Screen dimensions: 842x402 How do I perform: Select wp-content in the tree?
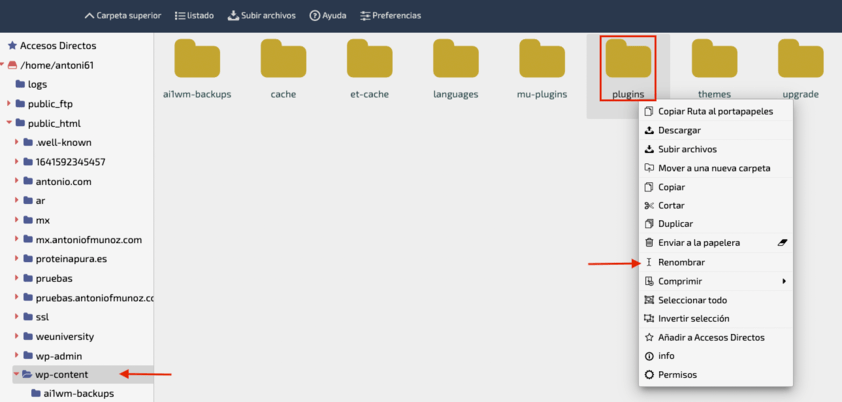[x=62, y=375]
